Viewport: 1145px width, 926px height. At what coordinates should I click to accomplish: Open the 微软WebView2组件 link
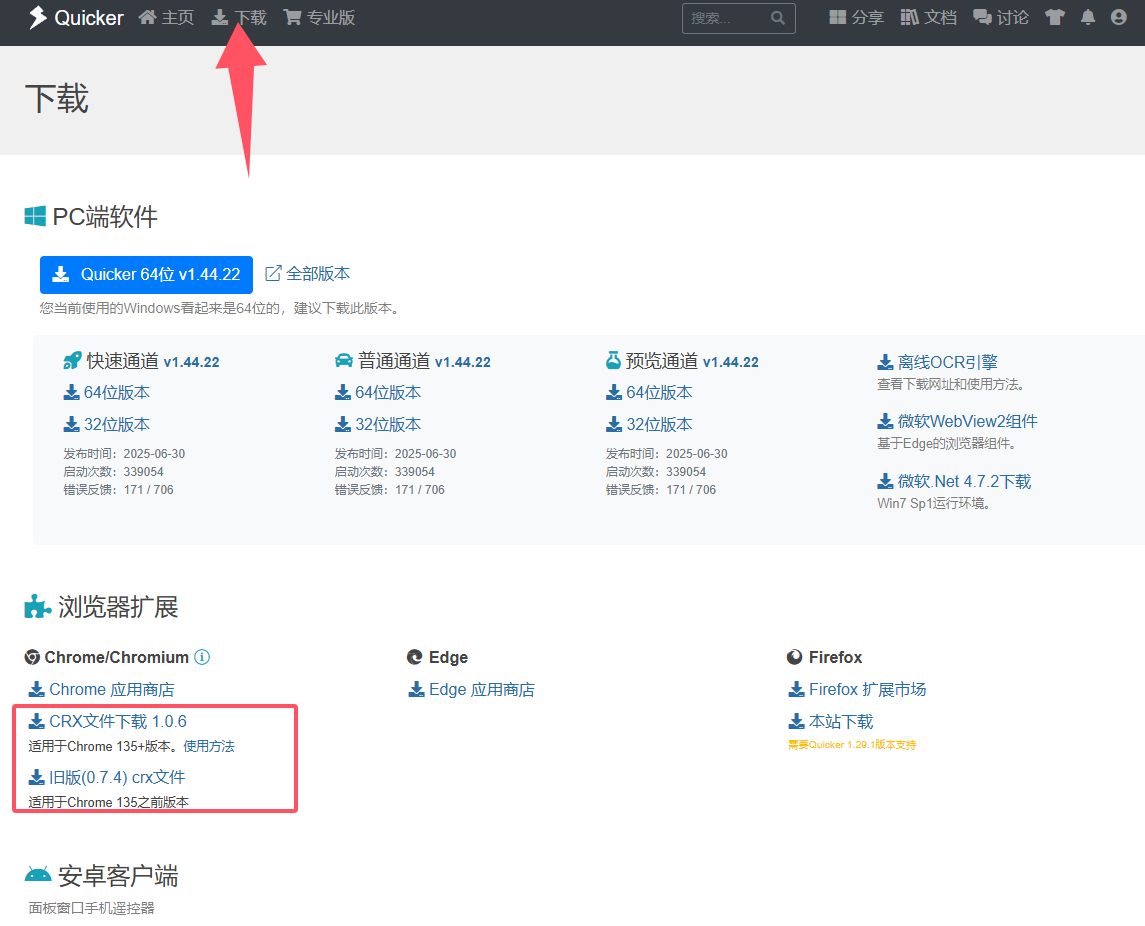[957, 421]
